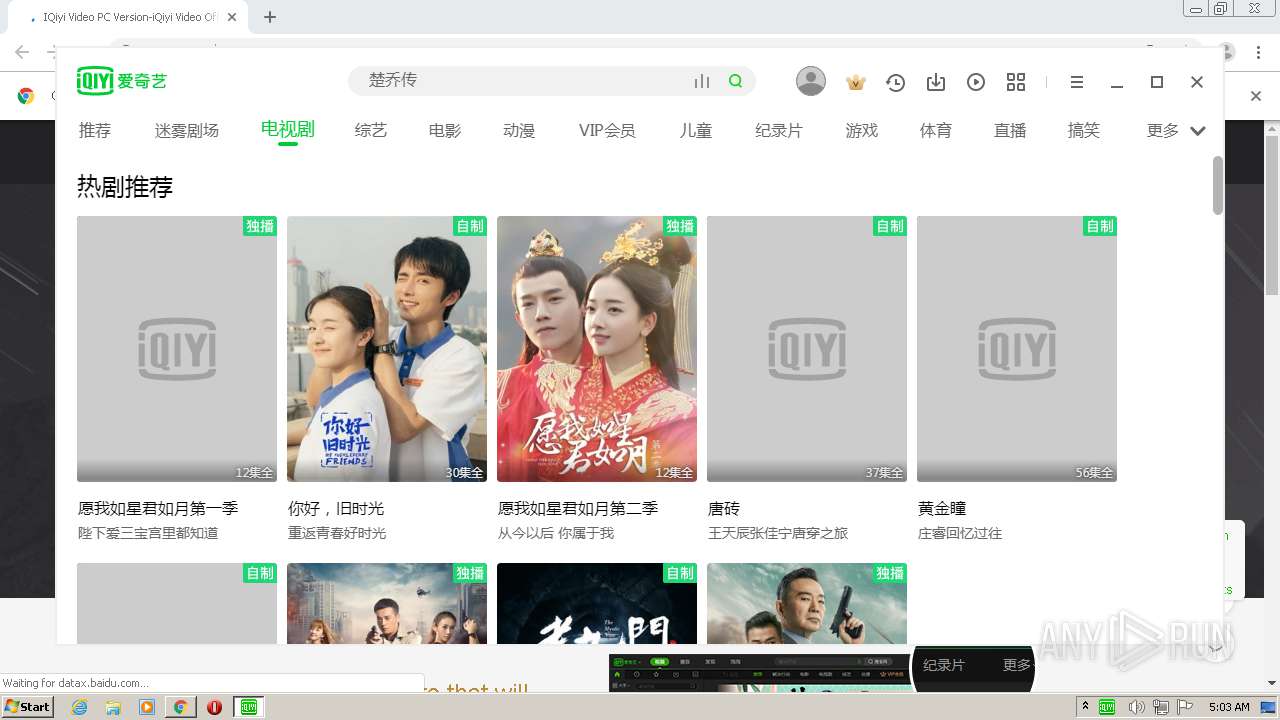1280x720 pixels.
Task: Open iQIYI app taskbar button
Action: click(249, 707)
